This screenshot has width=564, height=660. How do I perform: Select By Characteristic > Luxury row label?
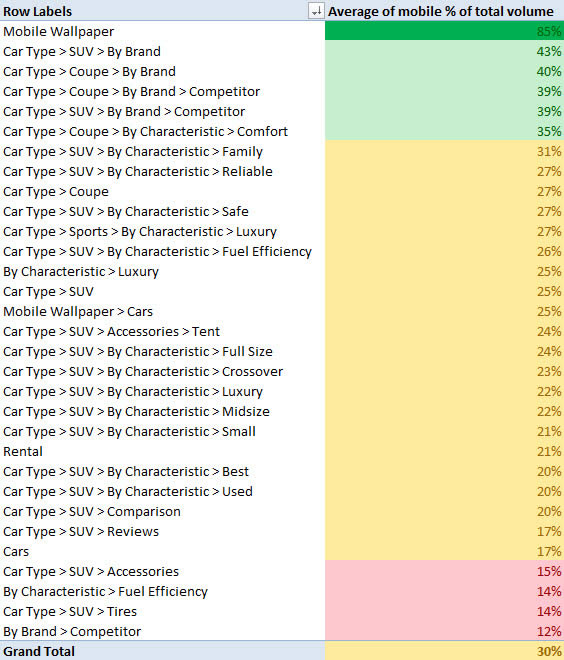point(81,271)
